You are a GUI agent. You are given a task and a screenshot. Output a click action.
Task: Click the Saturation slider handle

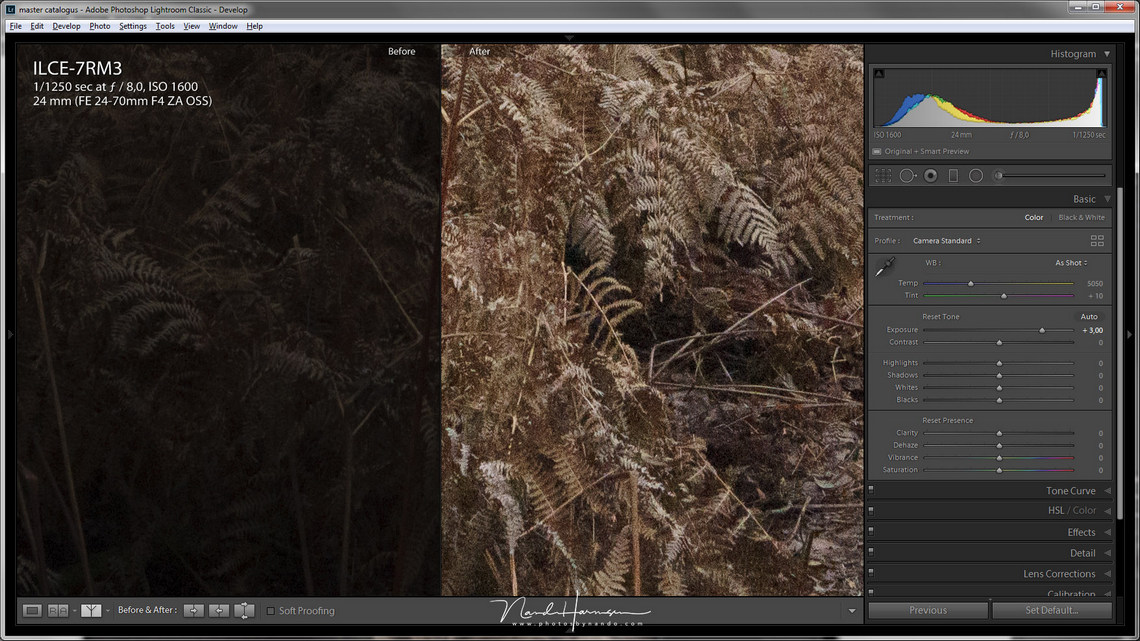click(x=999, y=470)
